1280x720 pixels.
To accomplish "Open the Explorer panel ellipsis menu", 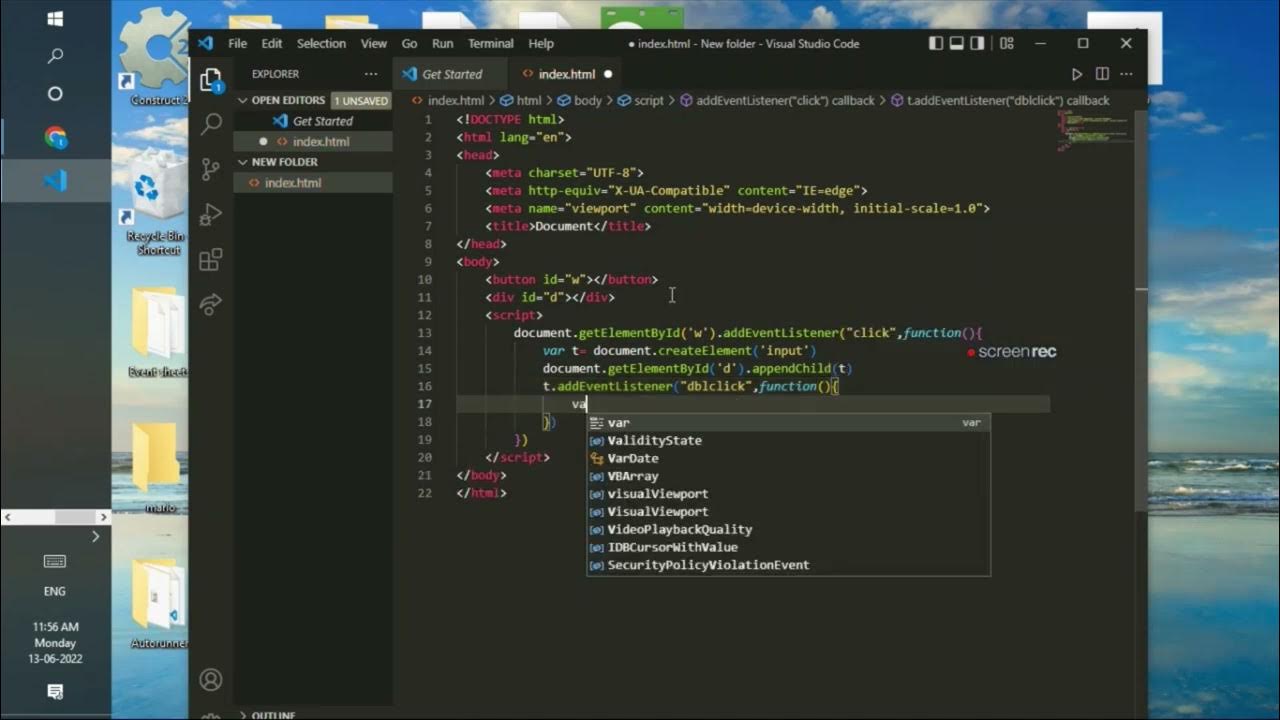I will coord(371,74).
